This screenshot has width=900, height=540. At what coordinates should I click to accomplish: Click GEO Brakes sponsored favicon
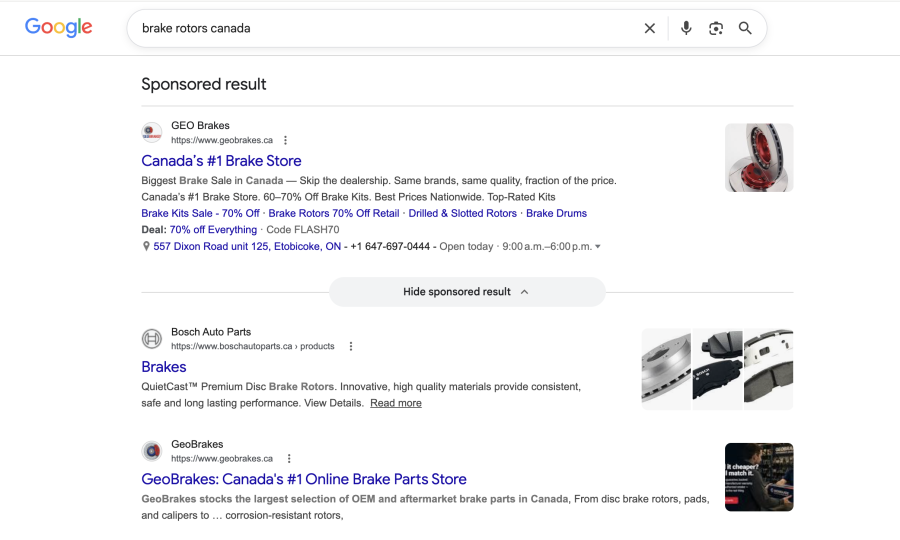click(x=152, y=133)
